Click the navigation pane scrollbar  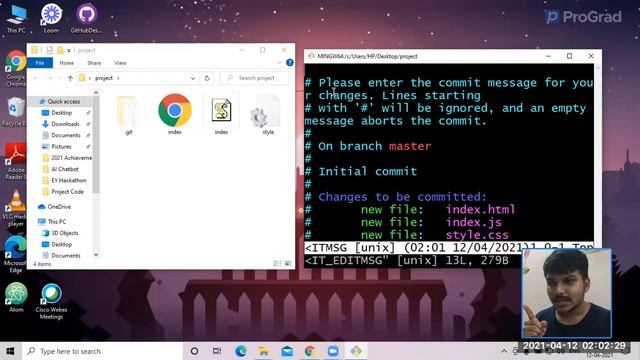(96, 144)
